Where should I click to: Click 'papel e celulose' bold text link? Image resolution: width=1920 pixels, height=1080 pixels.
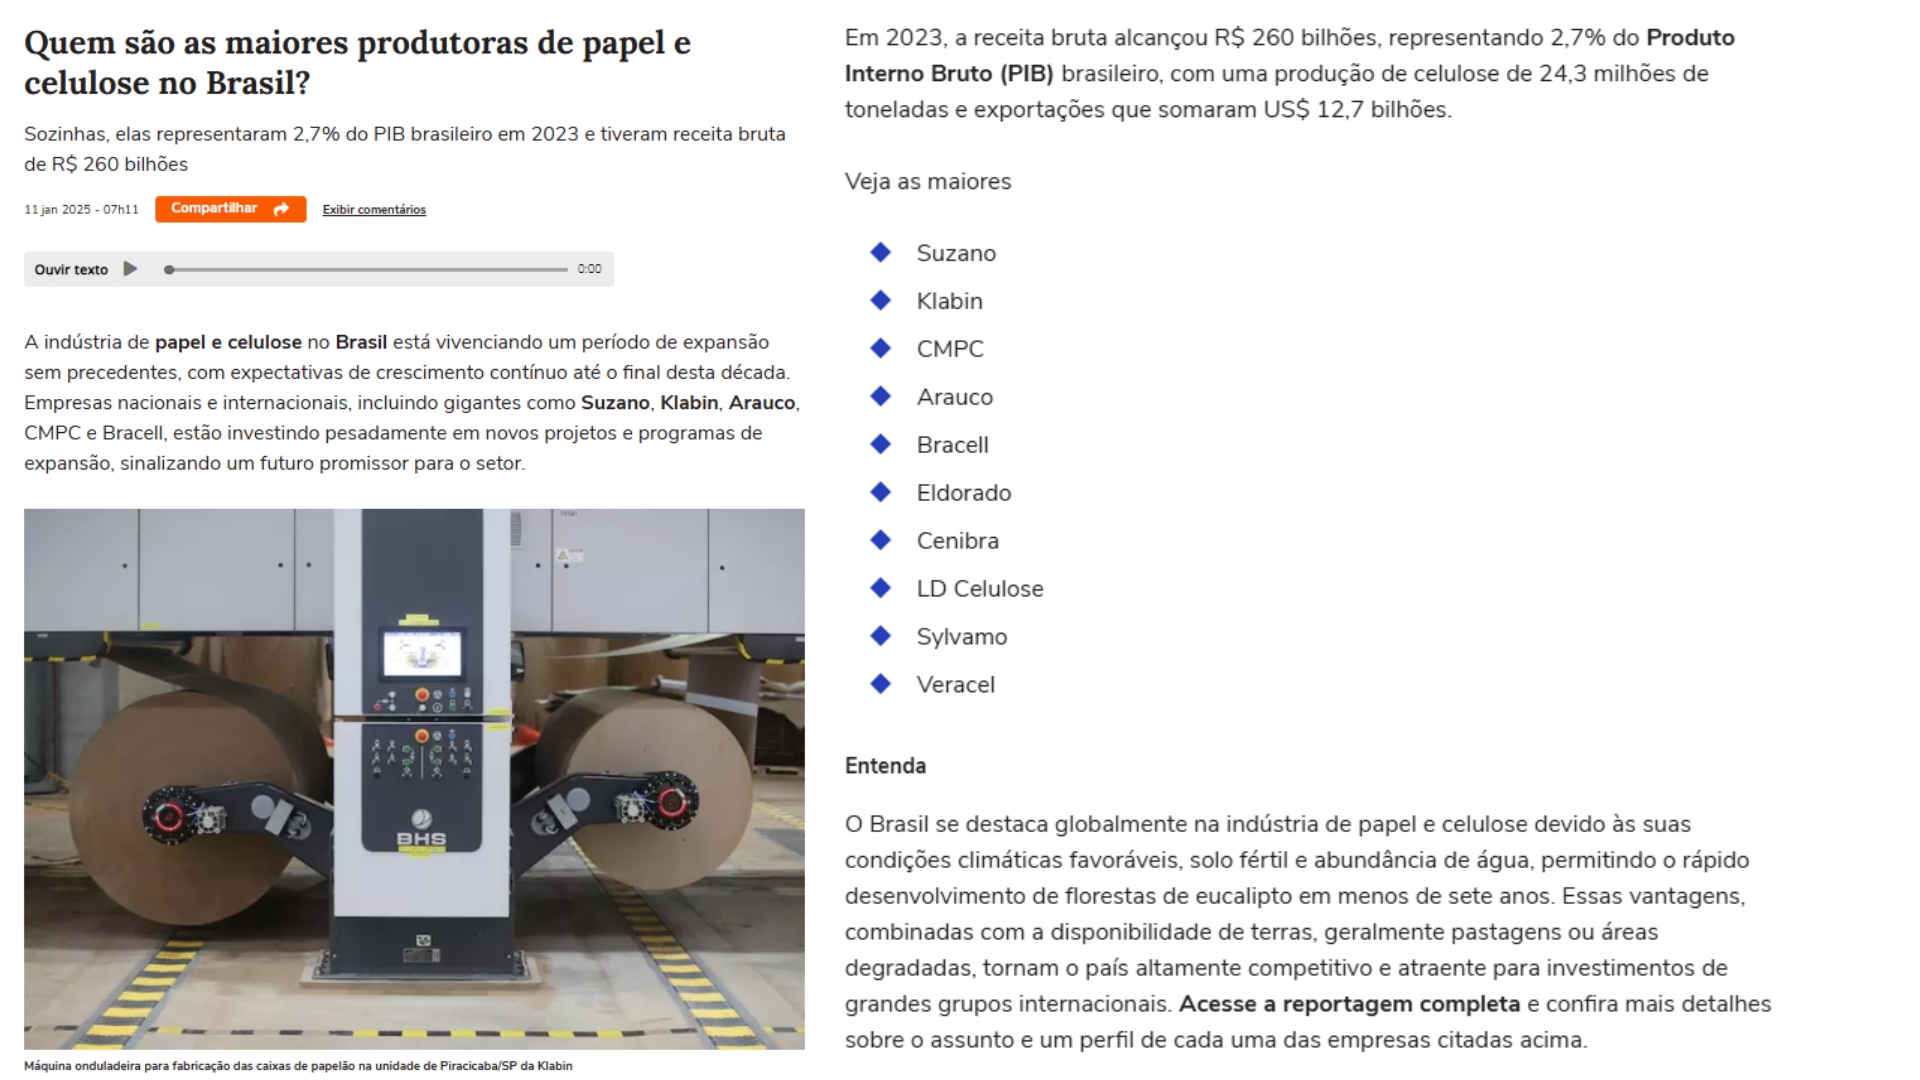pyautogui.click(x=228, y=343)
